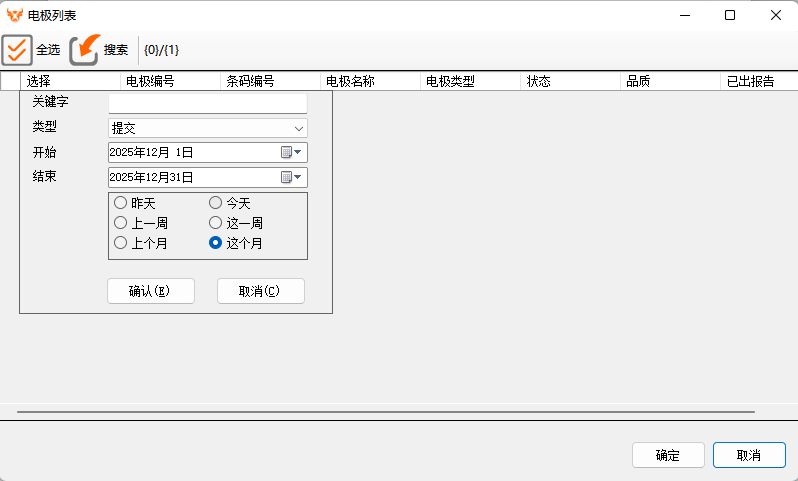This screenshot has width=798, height=481.
Task: Sort by the 品质 column header
Action: pyautogui.click(x=670, y=81)
